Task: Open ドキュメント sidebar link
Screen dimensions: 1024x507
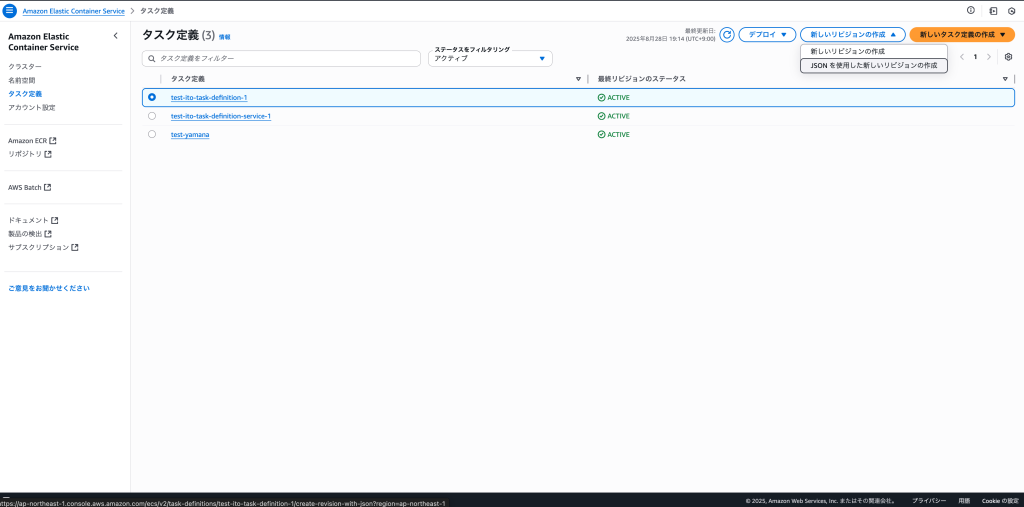Action: point(28,220)
